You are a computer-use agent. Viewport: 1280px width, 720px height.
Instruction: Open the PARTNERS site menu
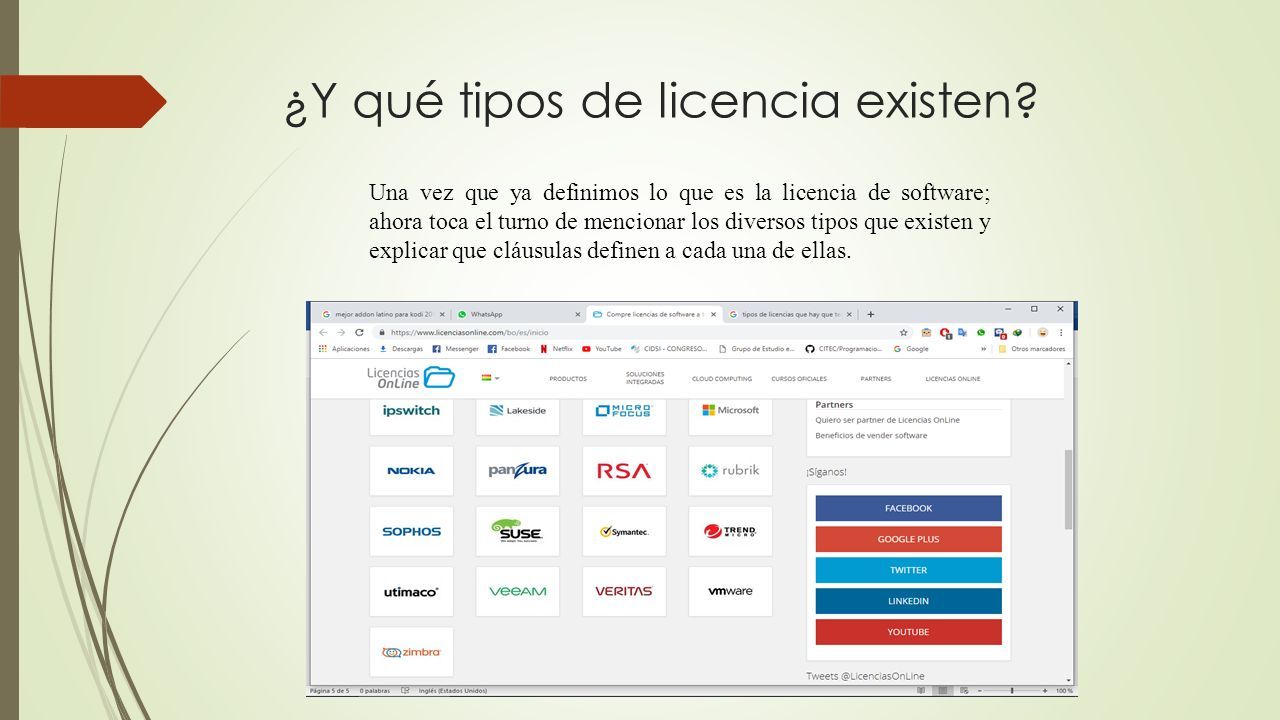coord(875,379)
